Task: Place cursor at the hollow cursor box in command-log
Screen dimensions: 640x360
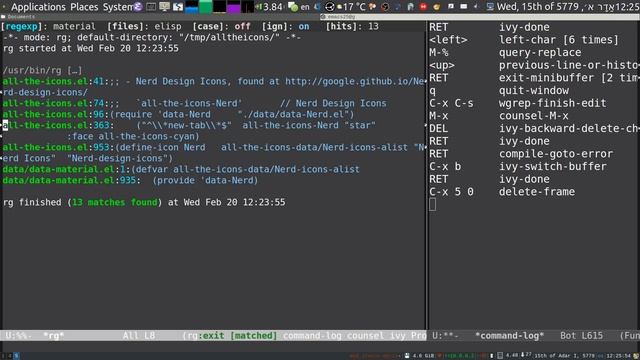Action: pyautogui.click(x=432, y=204)
